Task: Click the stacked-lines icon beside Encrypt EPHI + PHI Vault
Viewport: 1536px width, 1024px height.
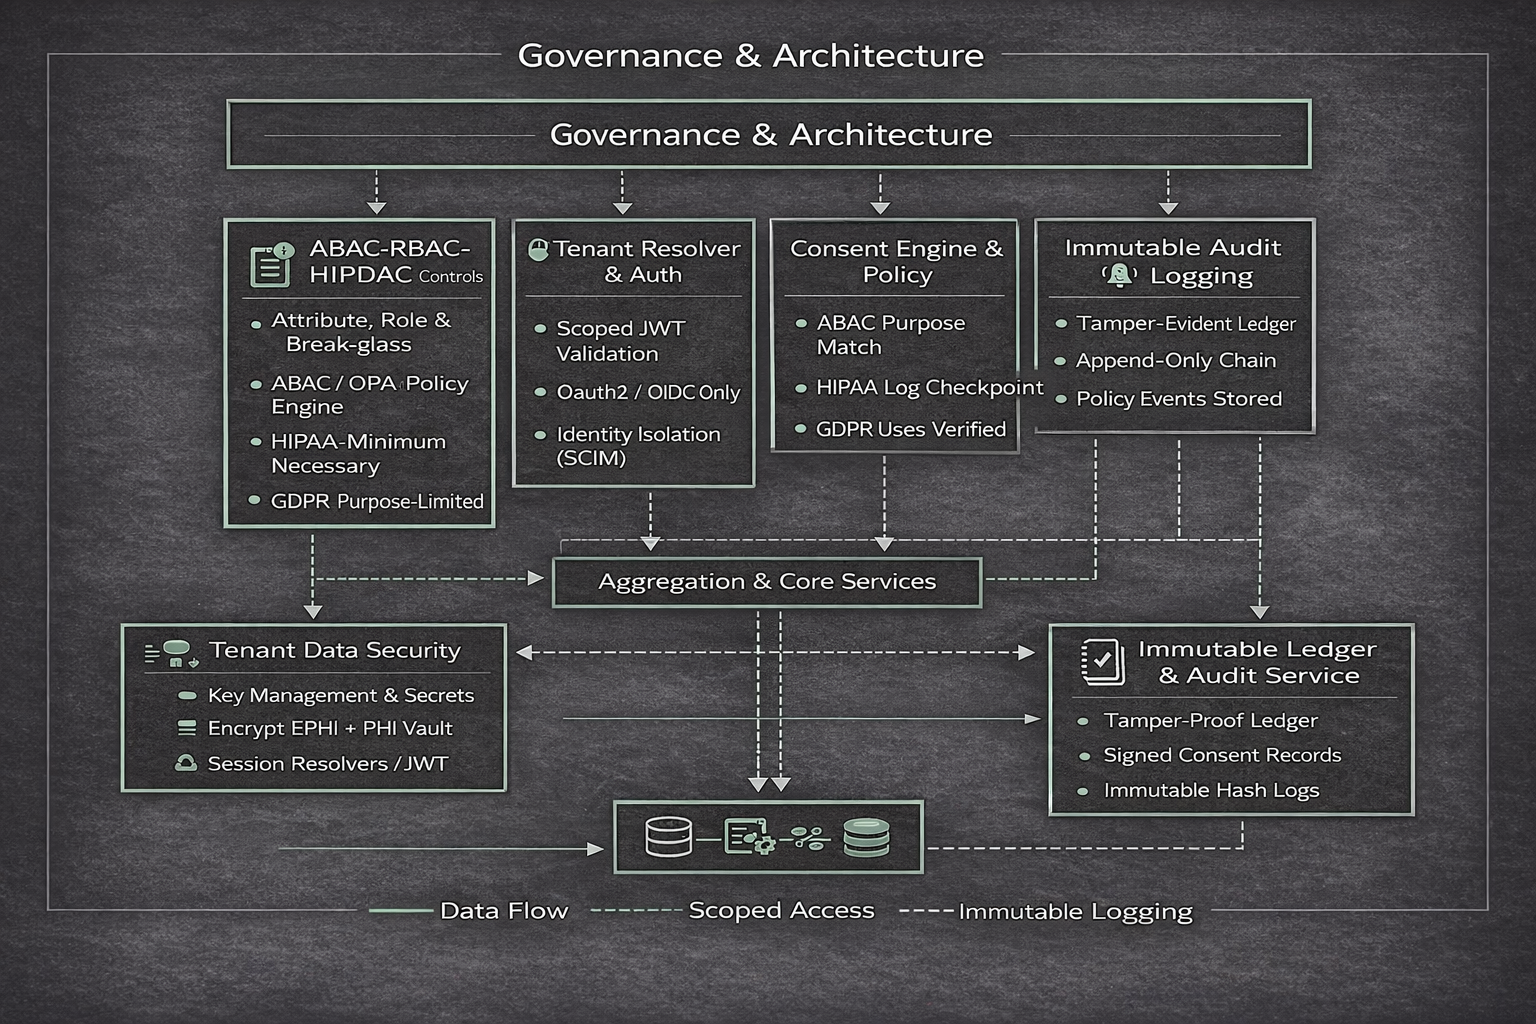Action: [187, 729]
